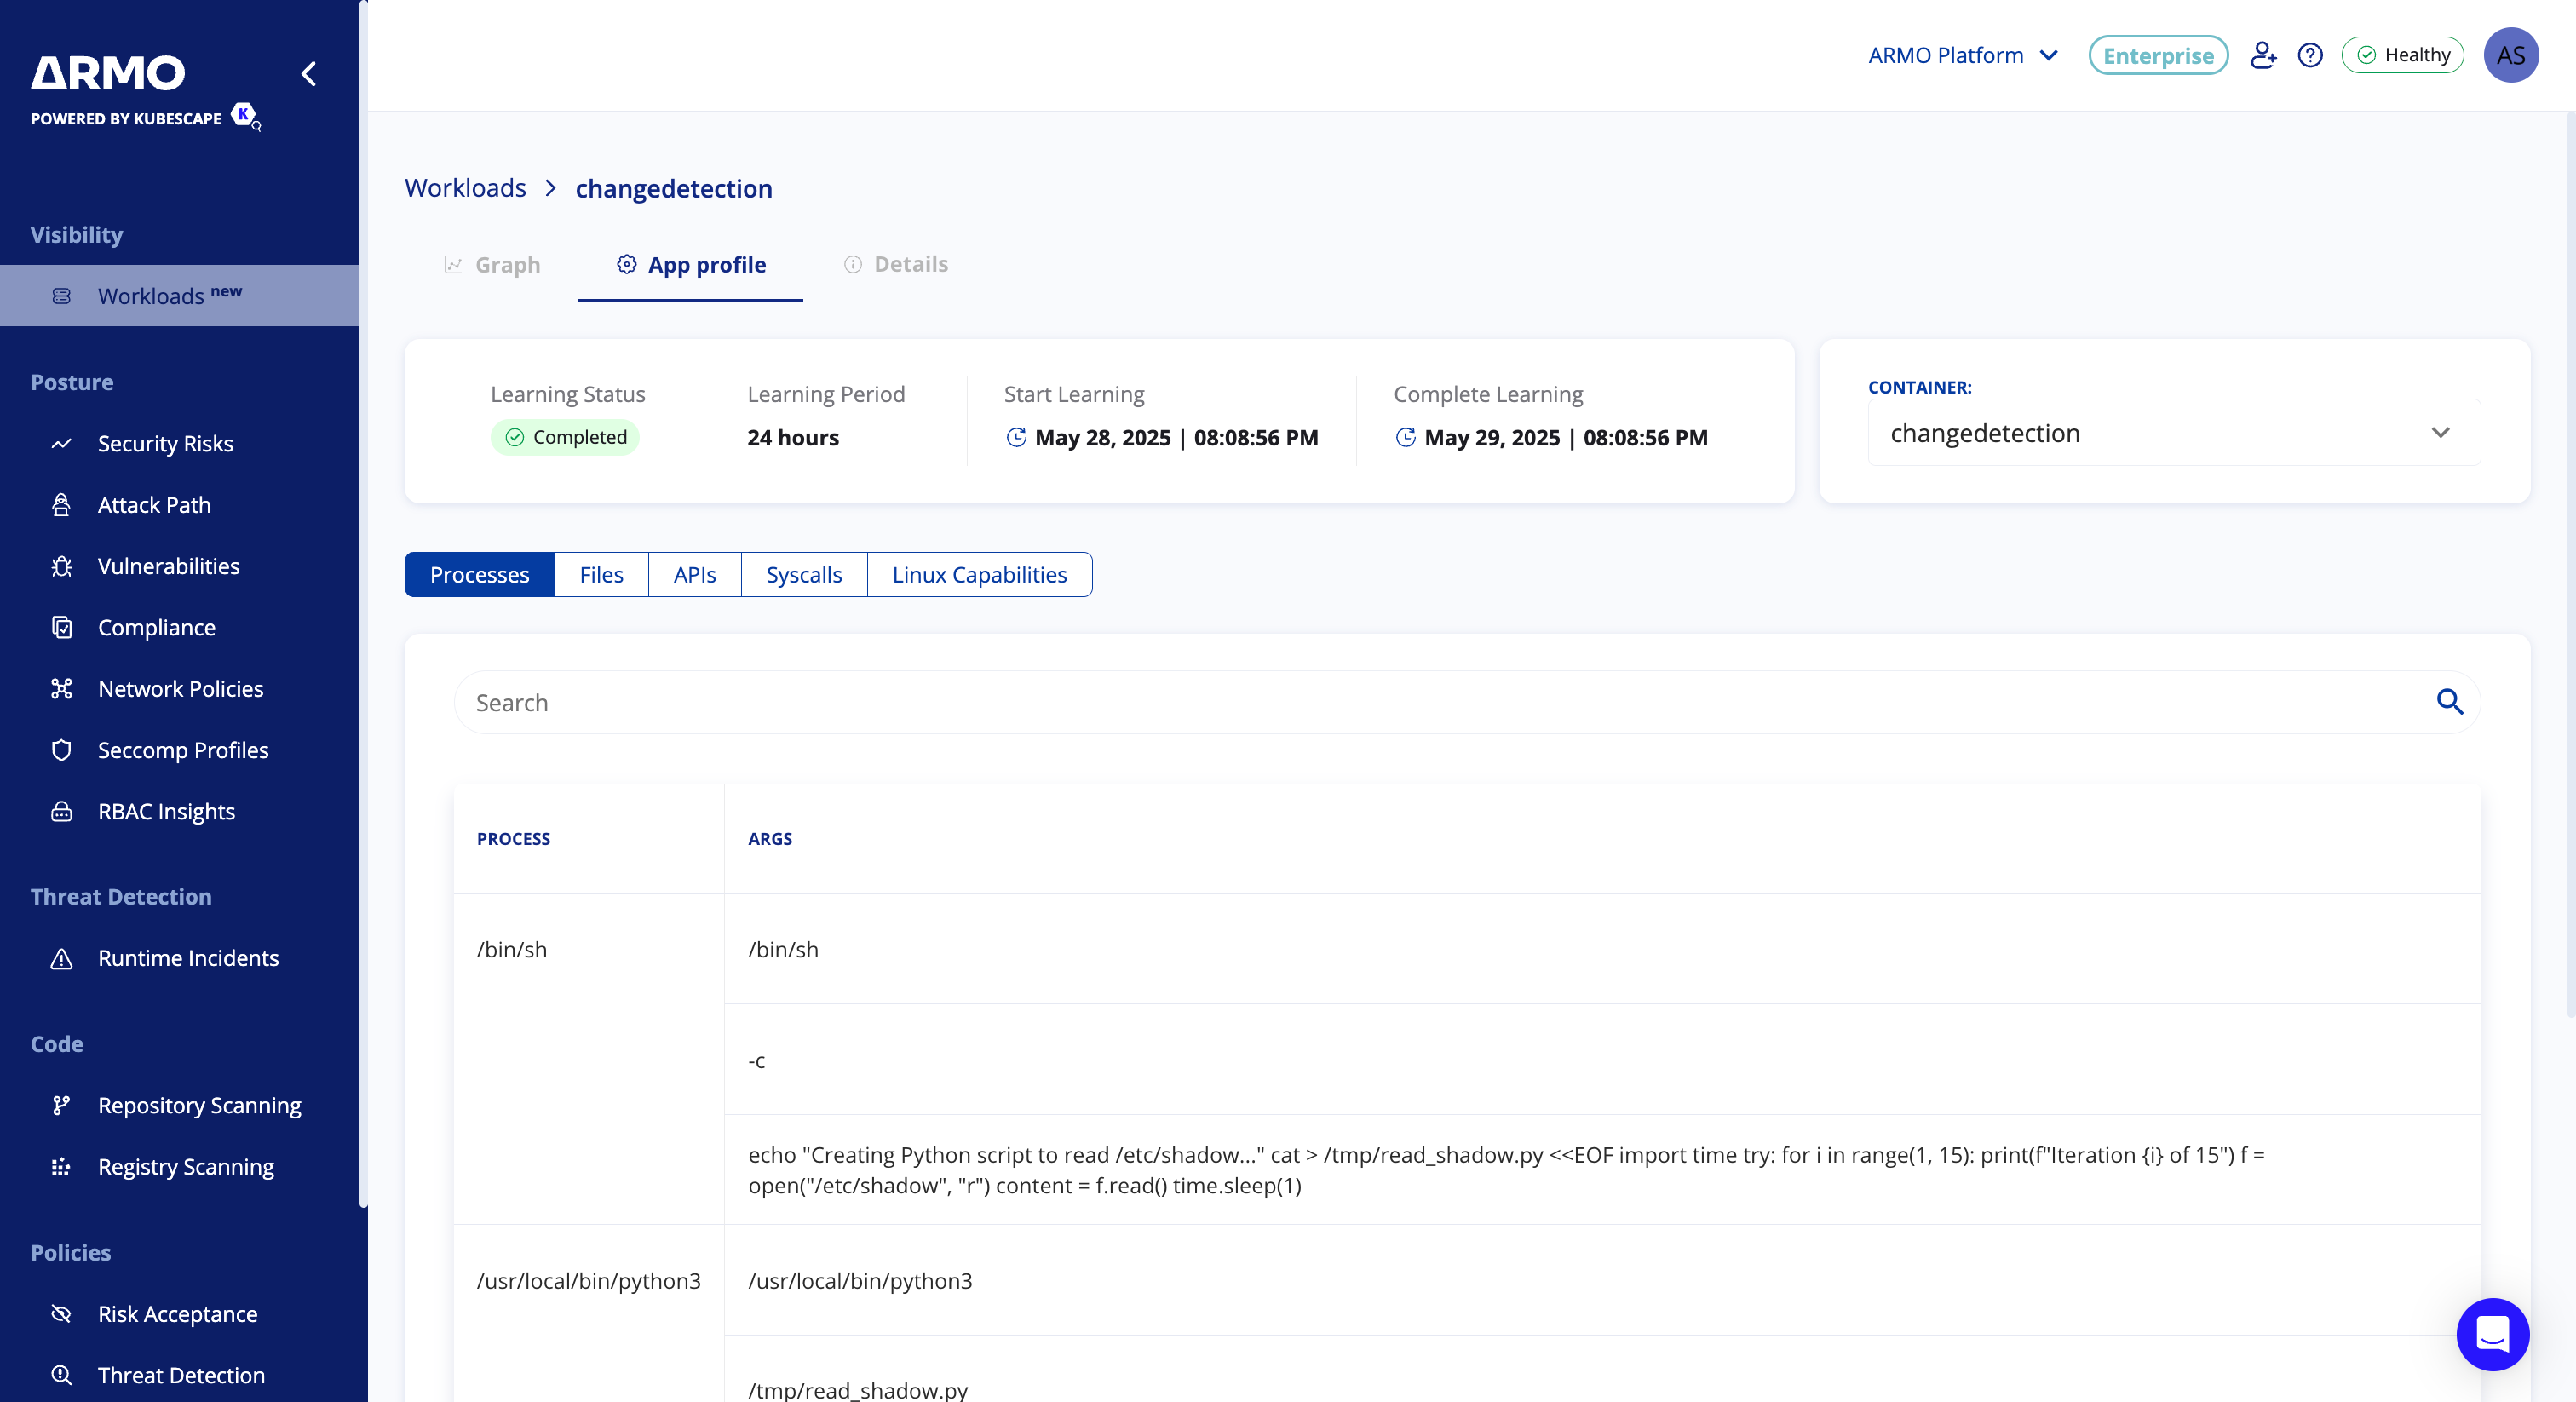Open Network Policies in sidebar
The height and width of the screenshot is (1402, 2576).
(x=180, y=689)
